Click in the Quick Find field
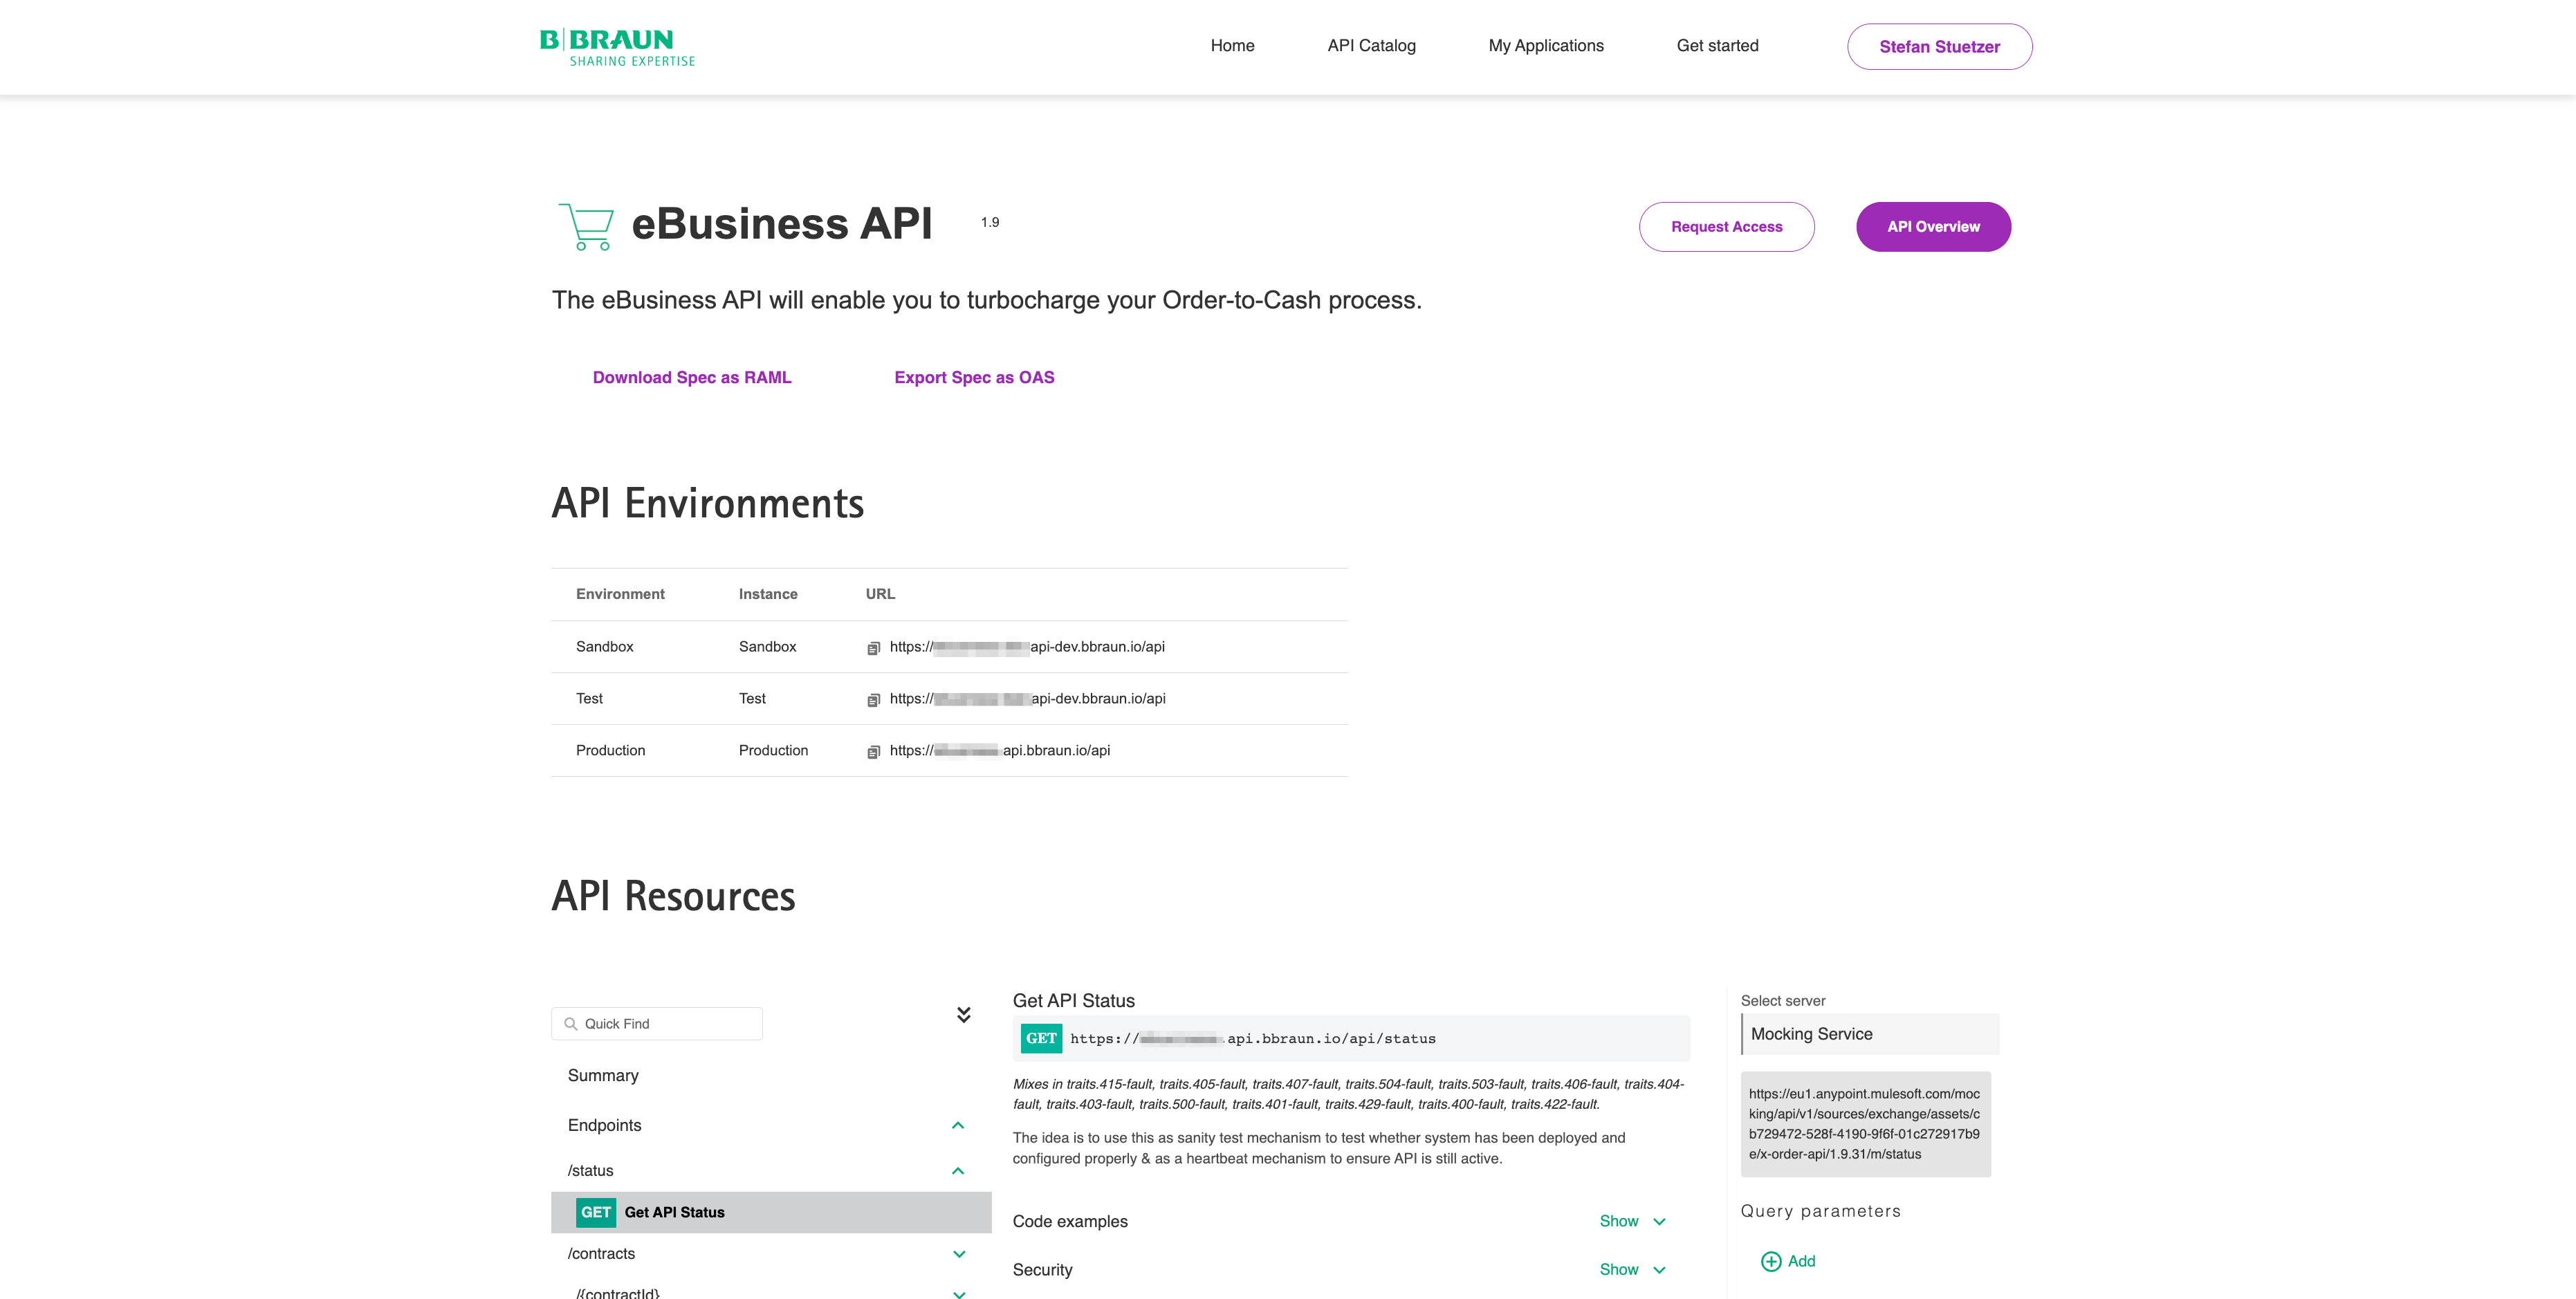2576x1299 pixels. 657,1024
